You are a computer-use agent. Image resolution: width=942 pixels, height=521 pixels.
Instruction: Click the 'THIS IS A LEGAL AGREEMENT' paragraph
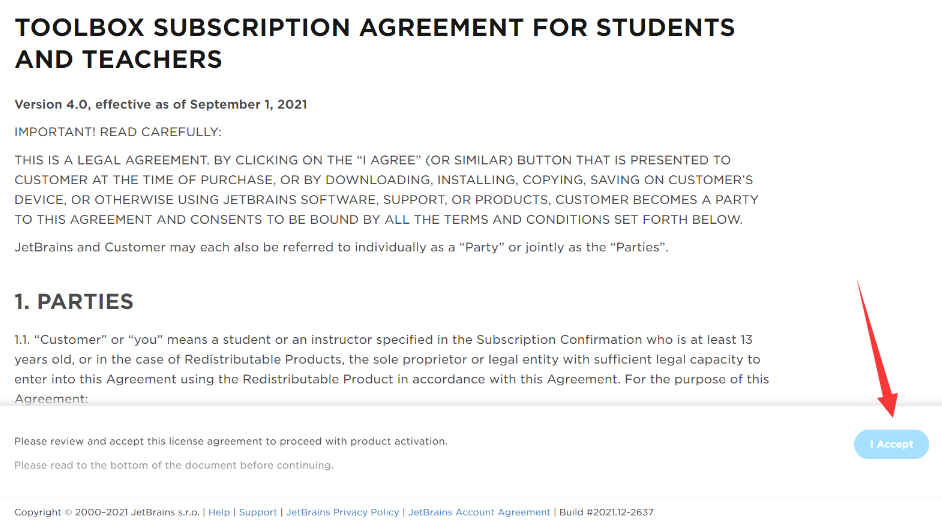pyautogui.click(x=385, y=190)
